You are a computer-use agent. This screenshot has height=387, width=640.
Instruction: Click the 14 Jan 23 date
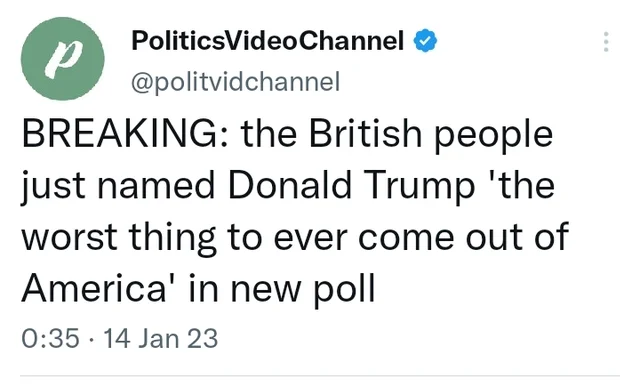[x=161, y=338]
